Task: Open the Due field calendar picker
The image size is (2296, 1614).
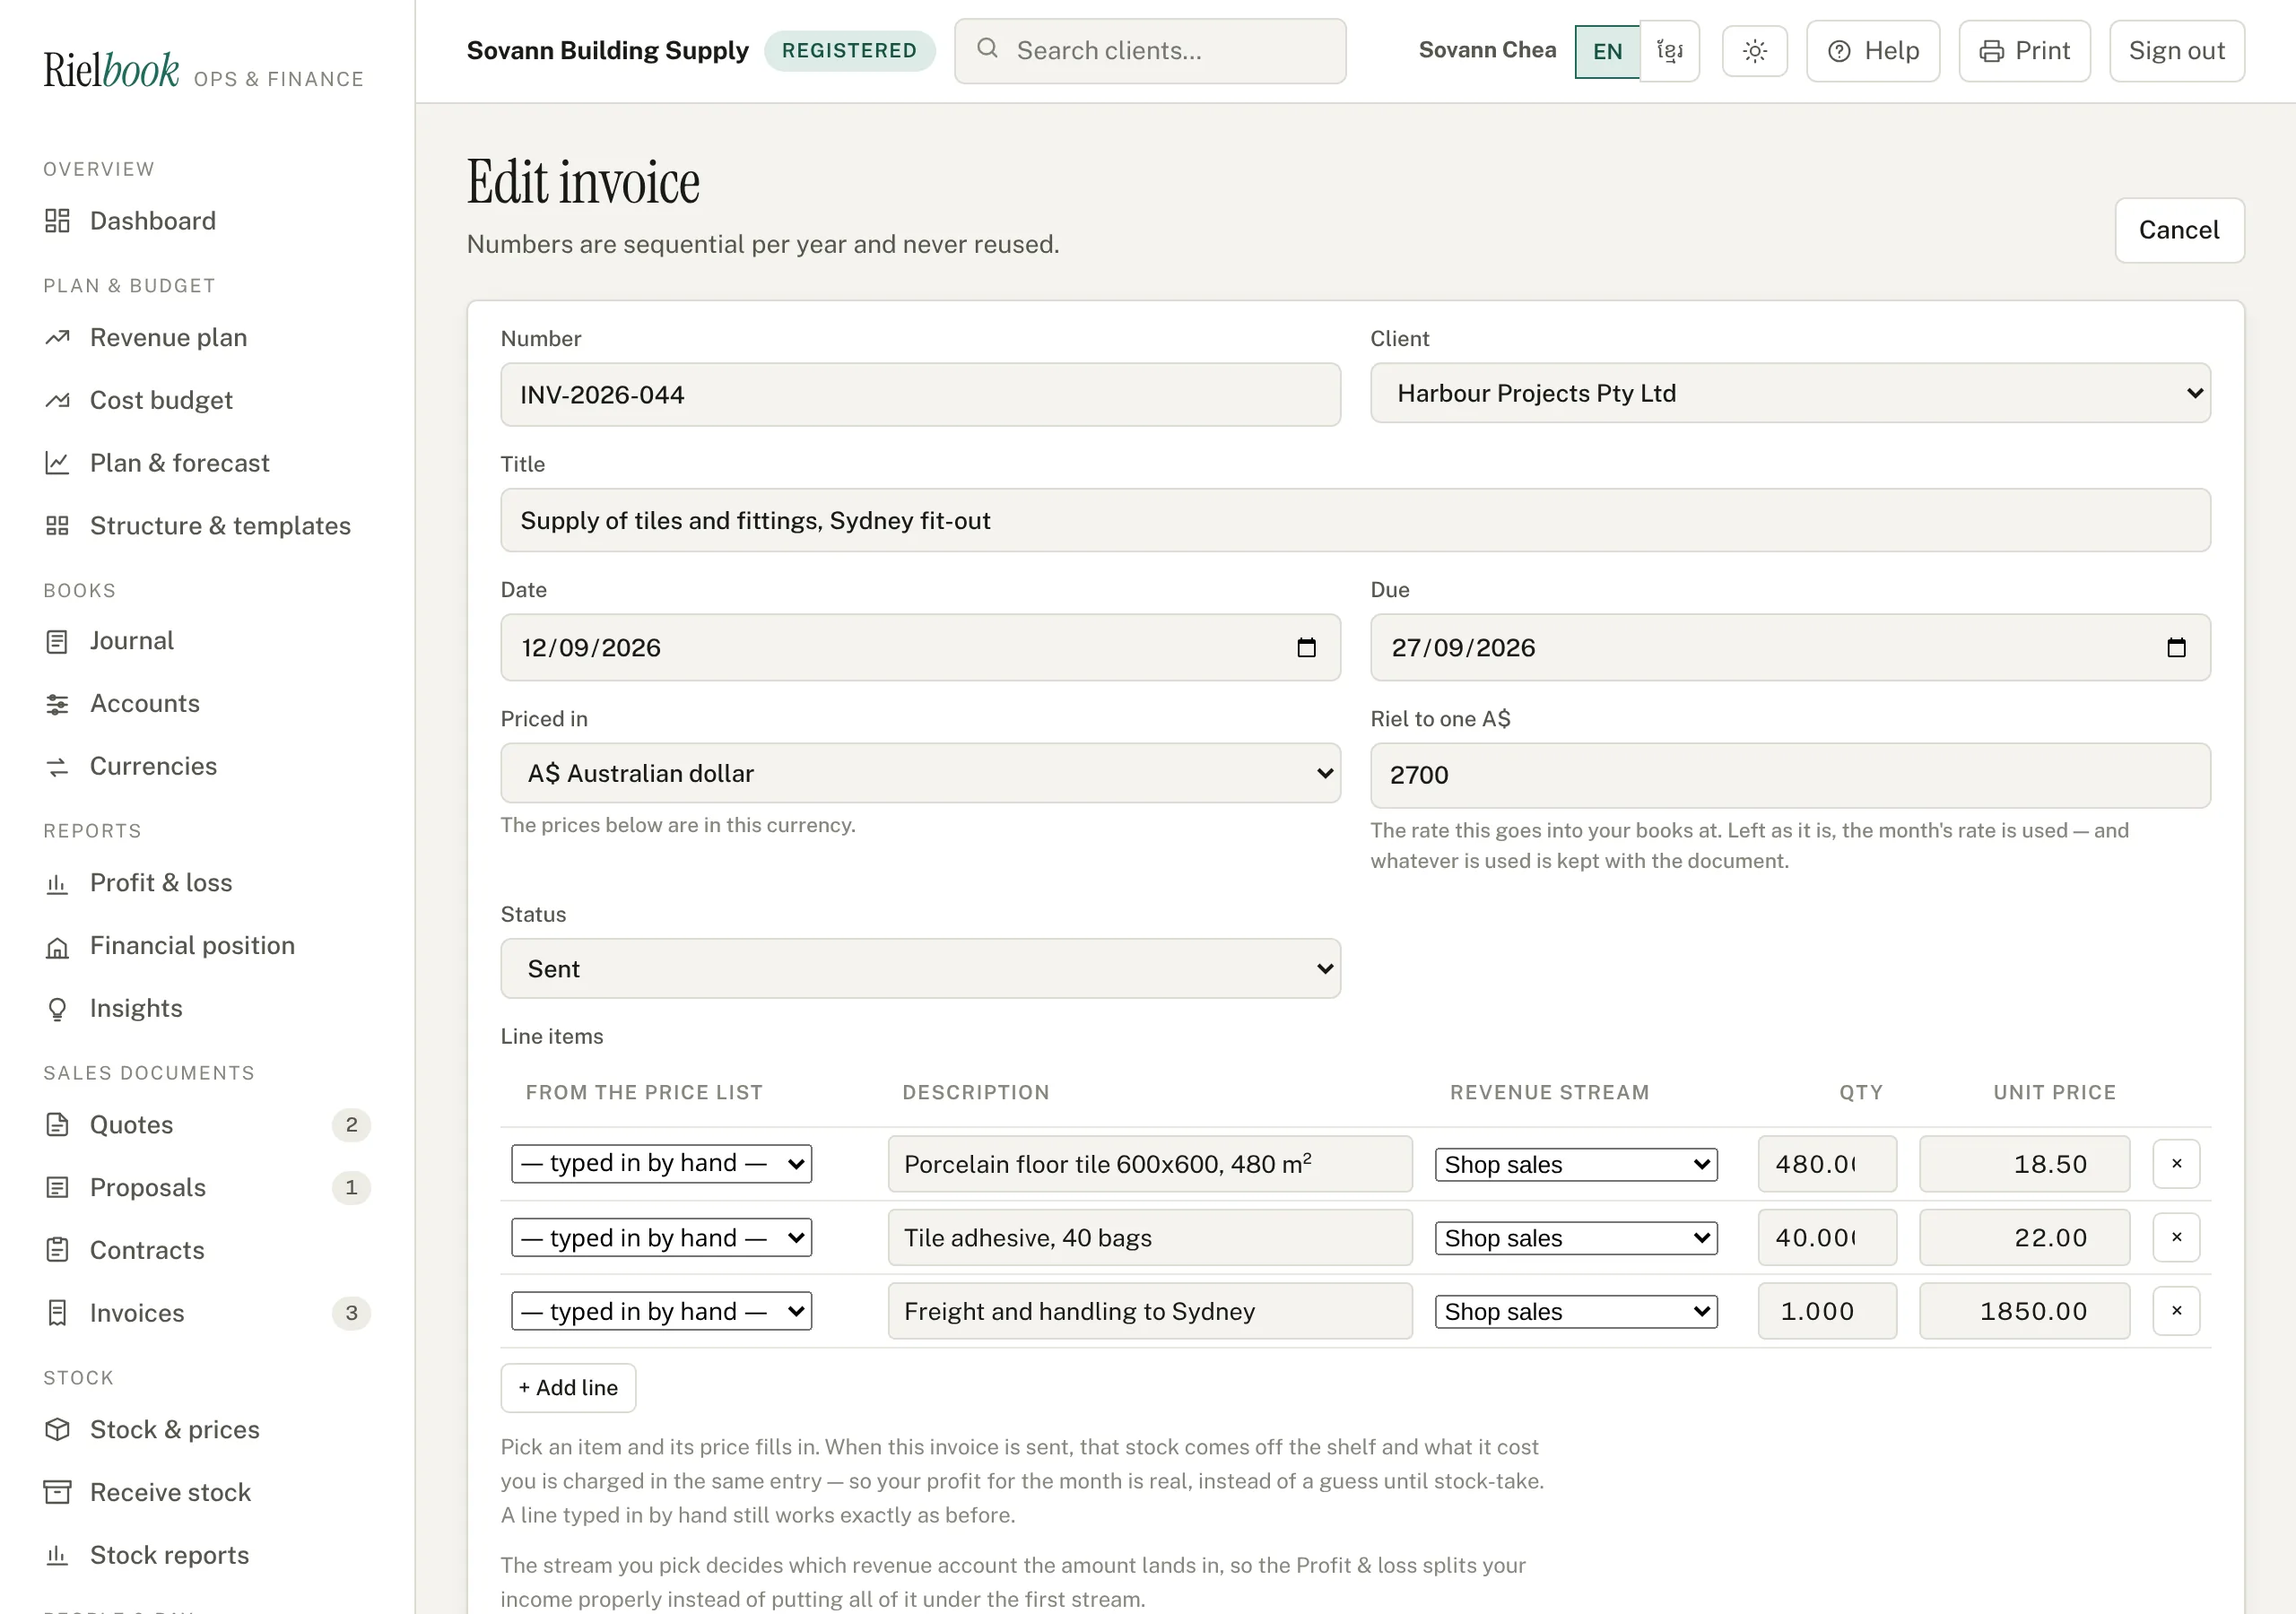Action: (x=2176, y=648)
